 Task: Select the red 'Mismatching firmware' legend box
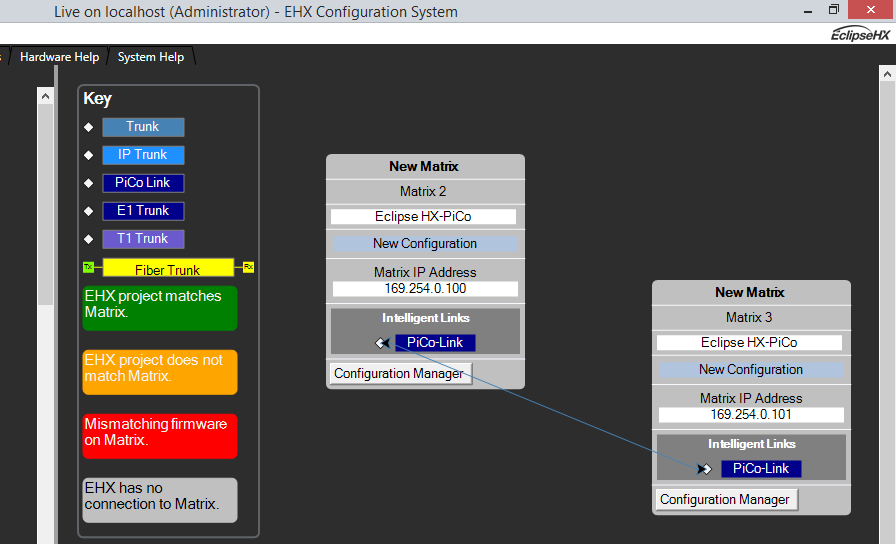(x=160, y=436)
